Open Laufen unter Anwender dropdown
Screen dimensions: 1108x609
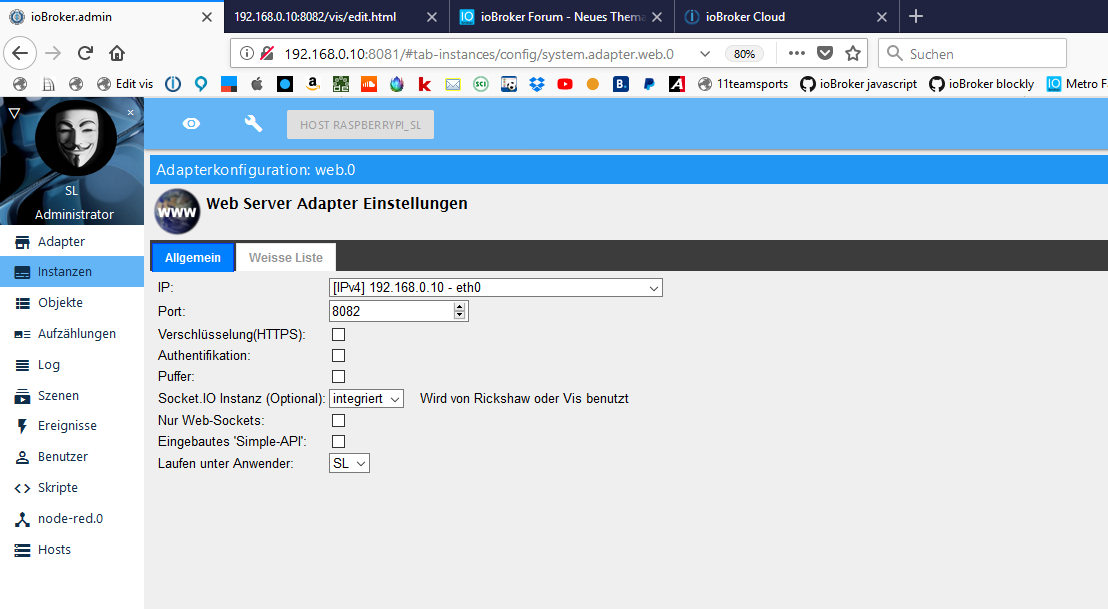pyautogui.click(x=349, y=464)
